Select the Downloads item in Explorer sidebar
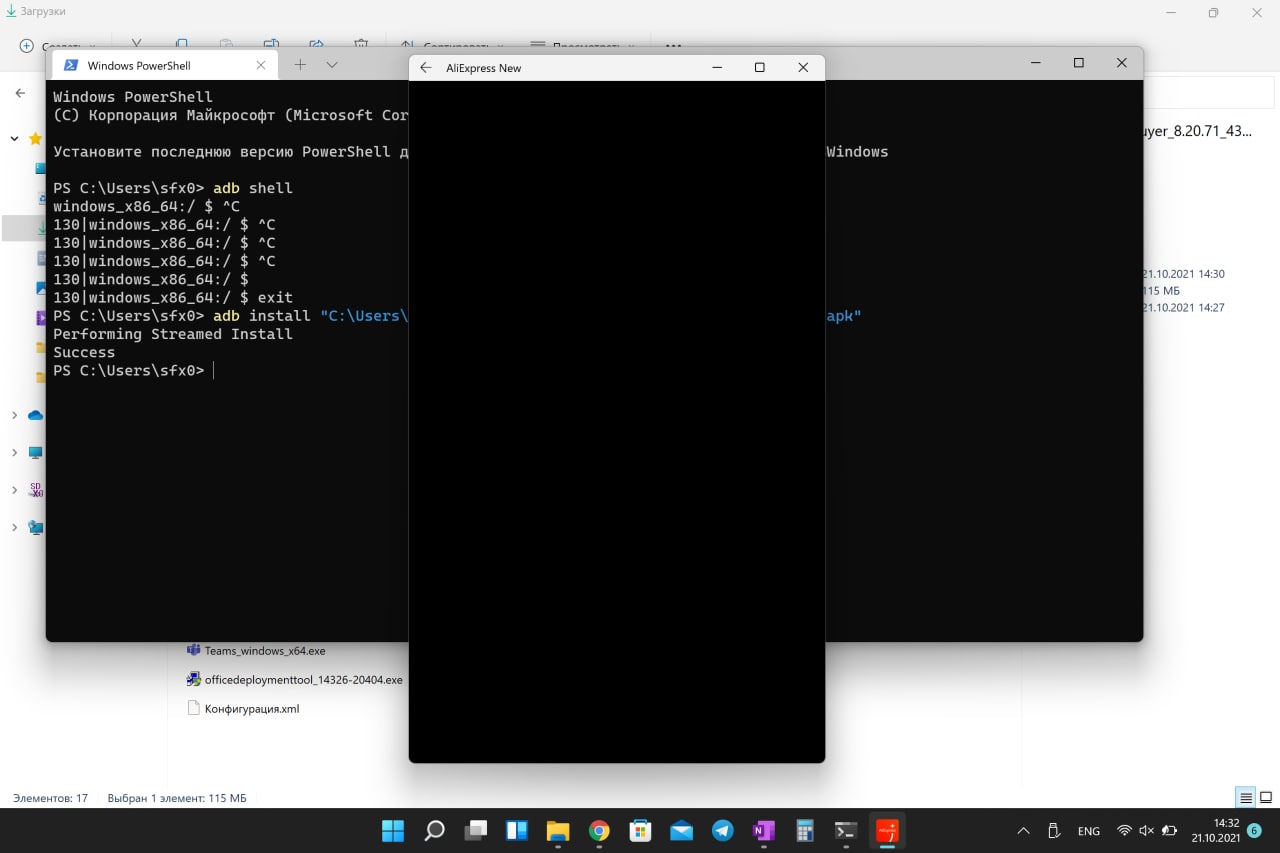Screen dimensions: 1280x853 [x=24, y=228]
